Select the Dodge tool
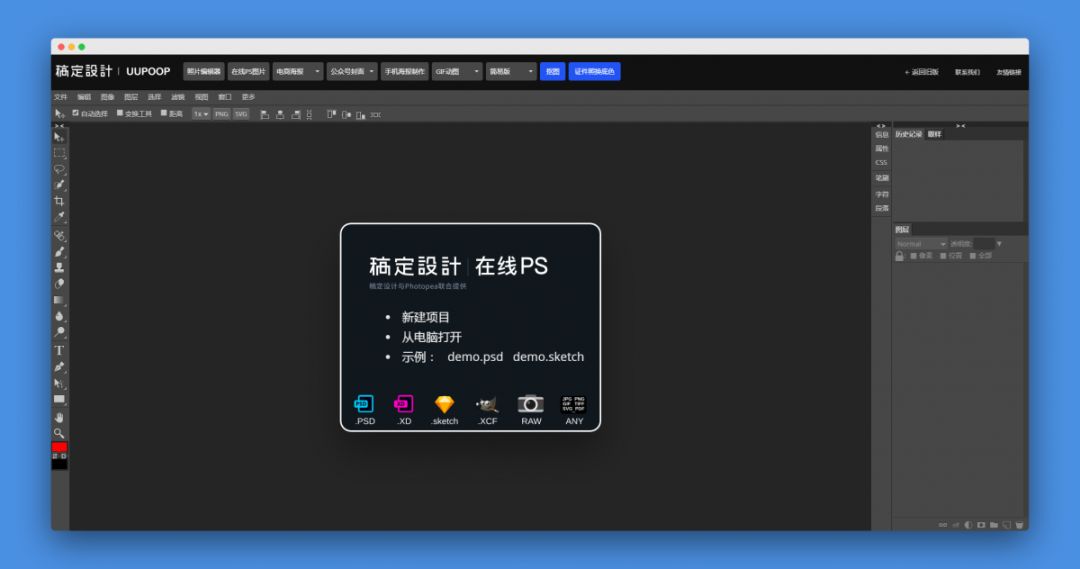 click(x=59, y=332)
